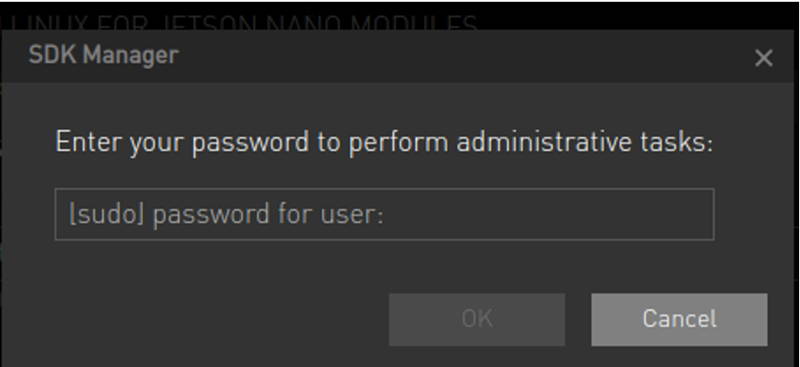Click the SDK Manager dialog title text
Viewport: 800px width, 367px height.
click(x=103, y=55)
